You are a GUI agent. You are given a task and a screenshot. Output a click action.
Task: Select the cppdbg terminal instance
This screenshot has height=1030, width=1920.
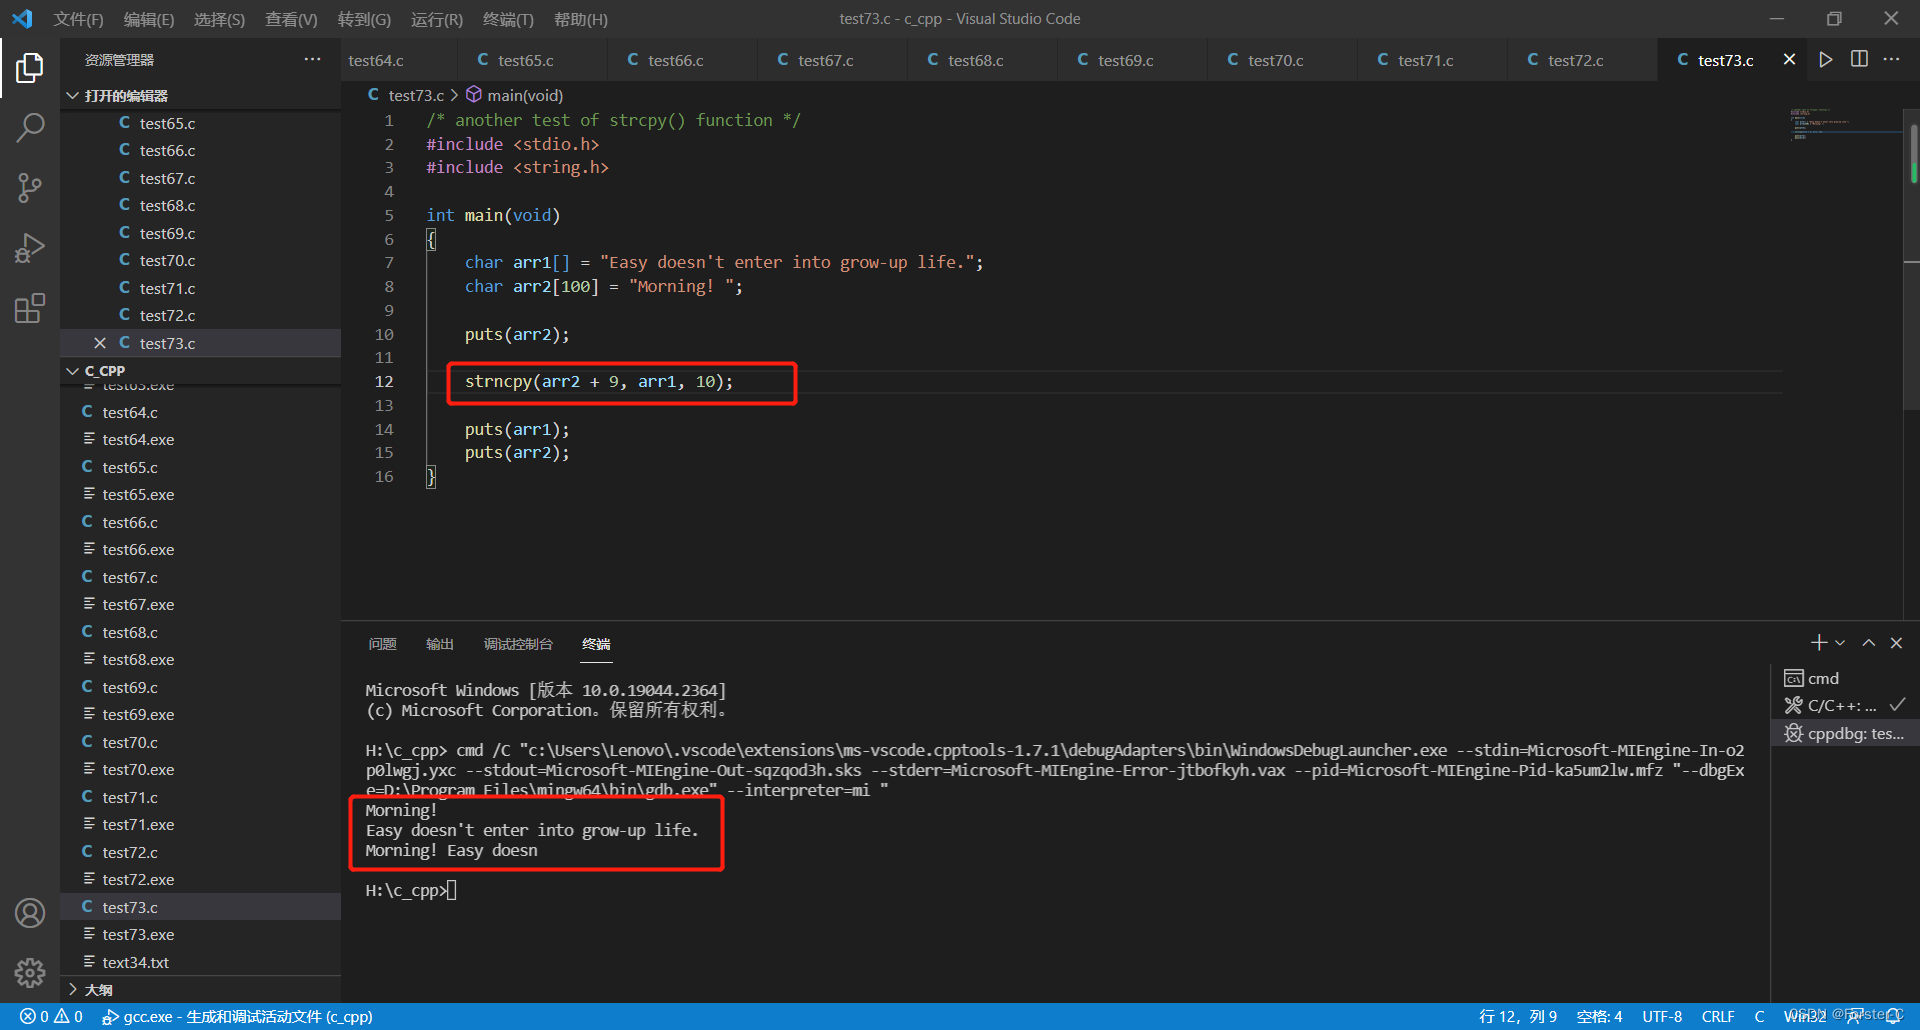1845,734
